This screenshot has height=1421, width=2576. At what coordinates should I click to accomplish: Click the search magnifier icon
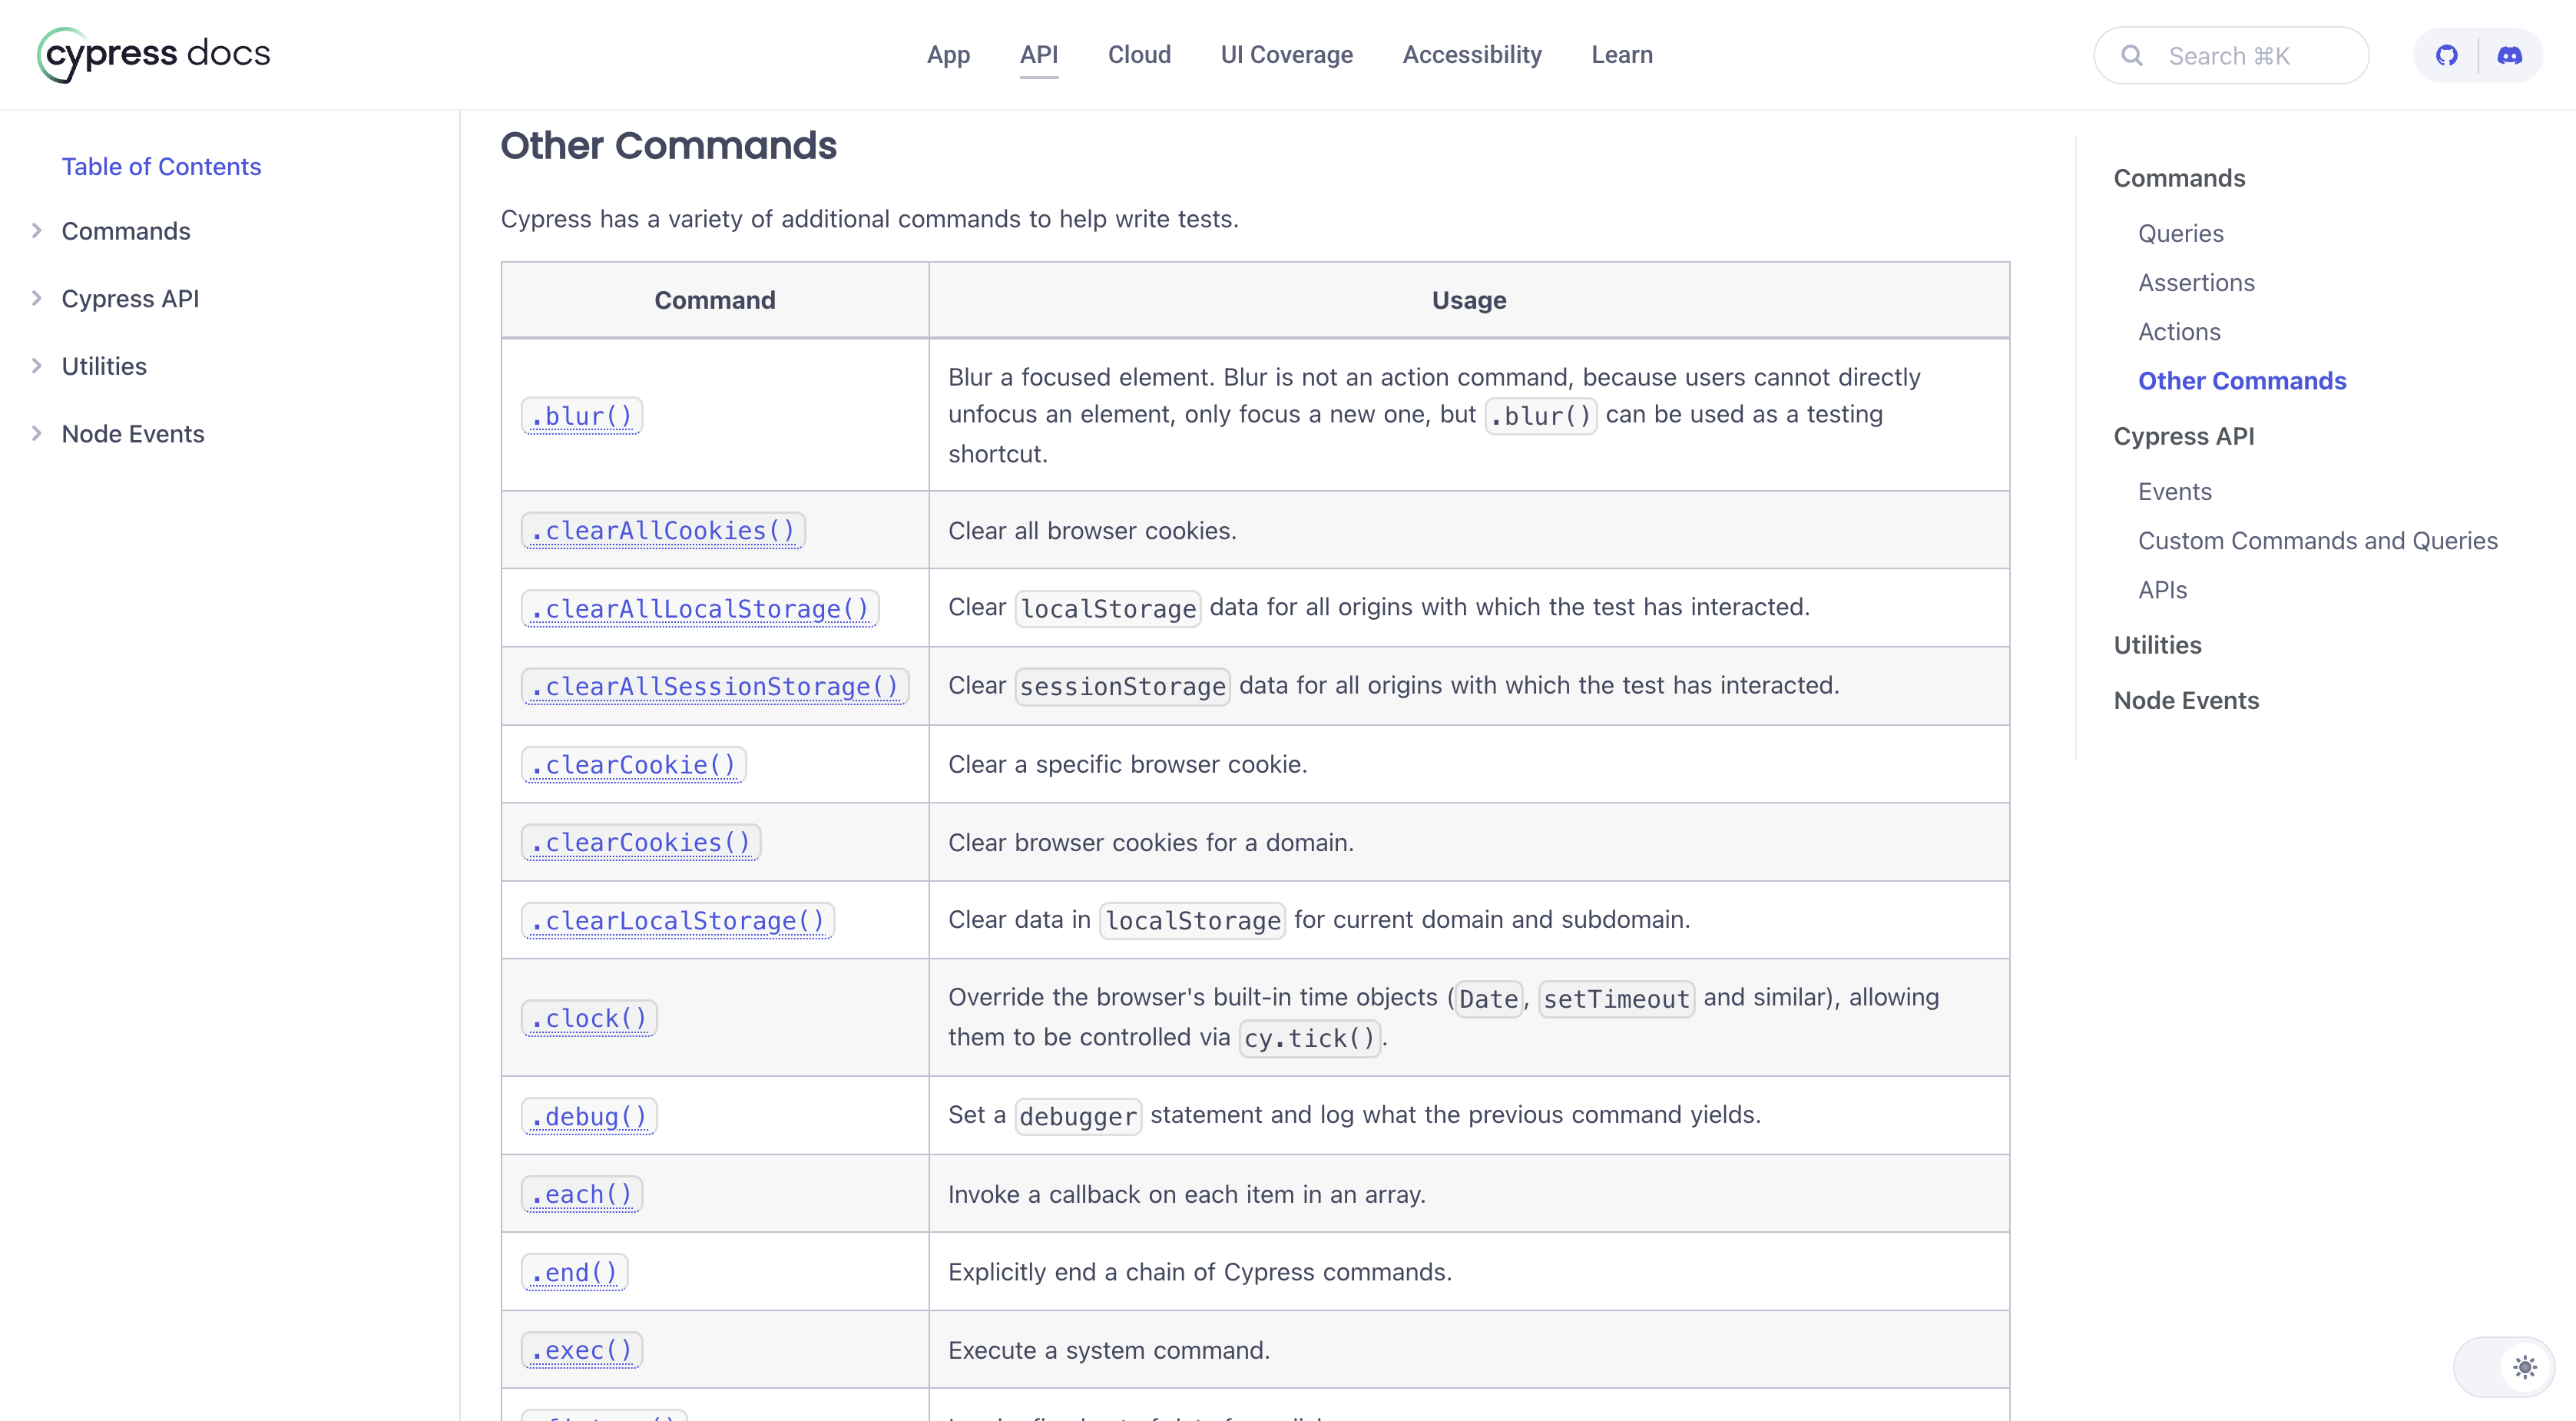click(2131, 55)
